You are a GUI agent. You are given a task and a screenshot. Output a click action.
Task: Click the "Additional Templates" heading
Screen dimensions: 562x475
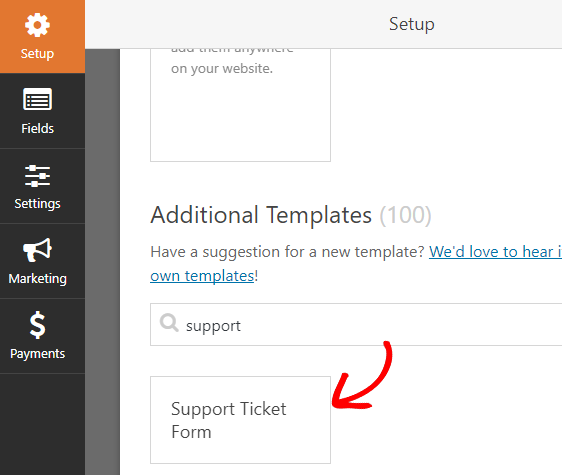tap(261, 215)
